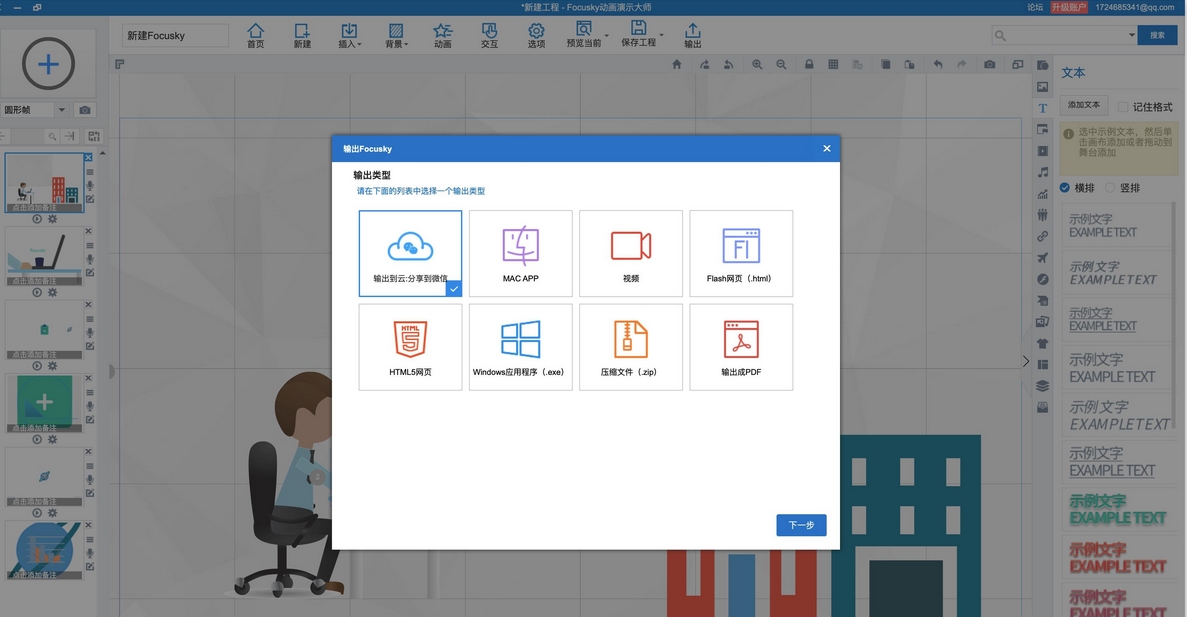Collapse the right panel with chevron arrow
This screenshot has width=1187, height=617.
click(1026, 361)
